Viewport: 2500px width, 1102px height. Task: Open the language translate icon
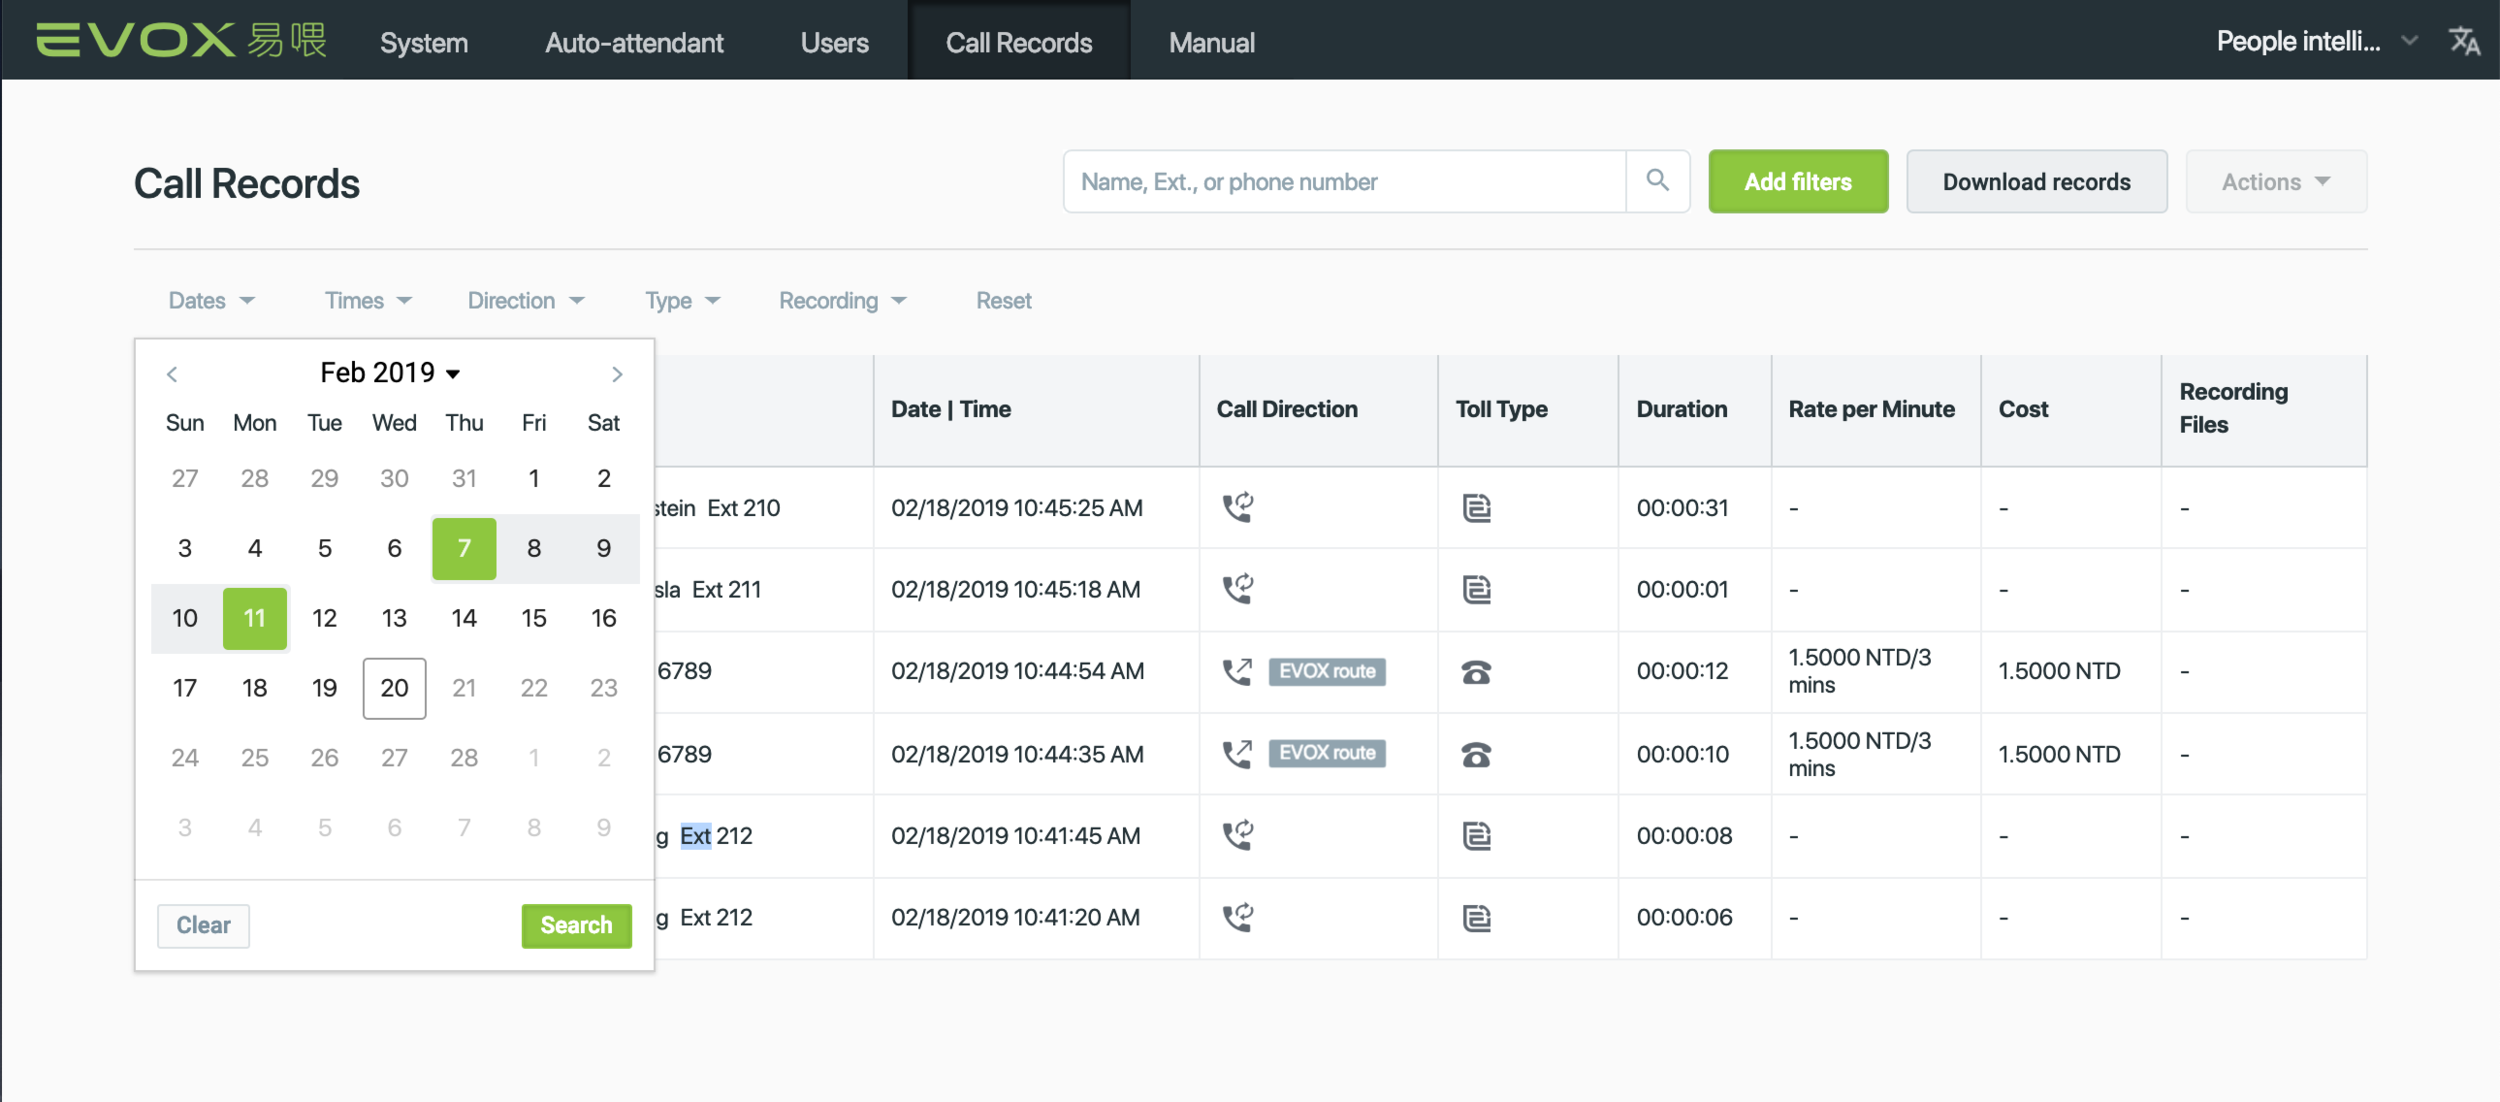click(2464, 41)
